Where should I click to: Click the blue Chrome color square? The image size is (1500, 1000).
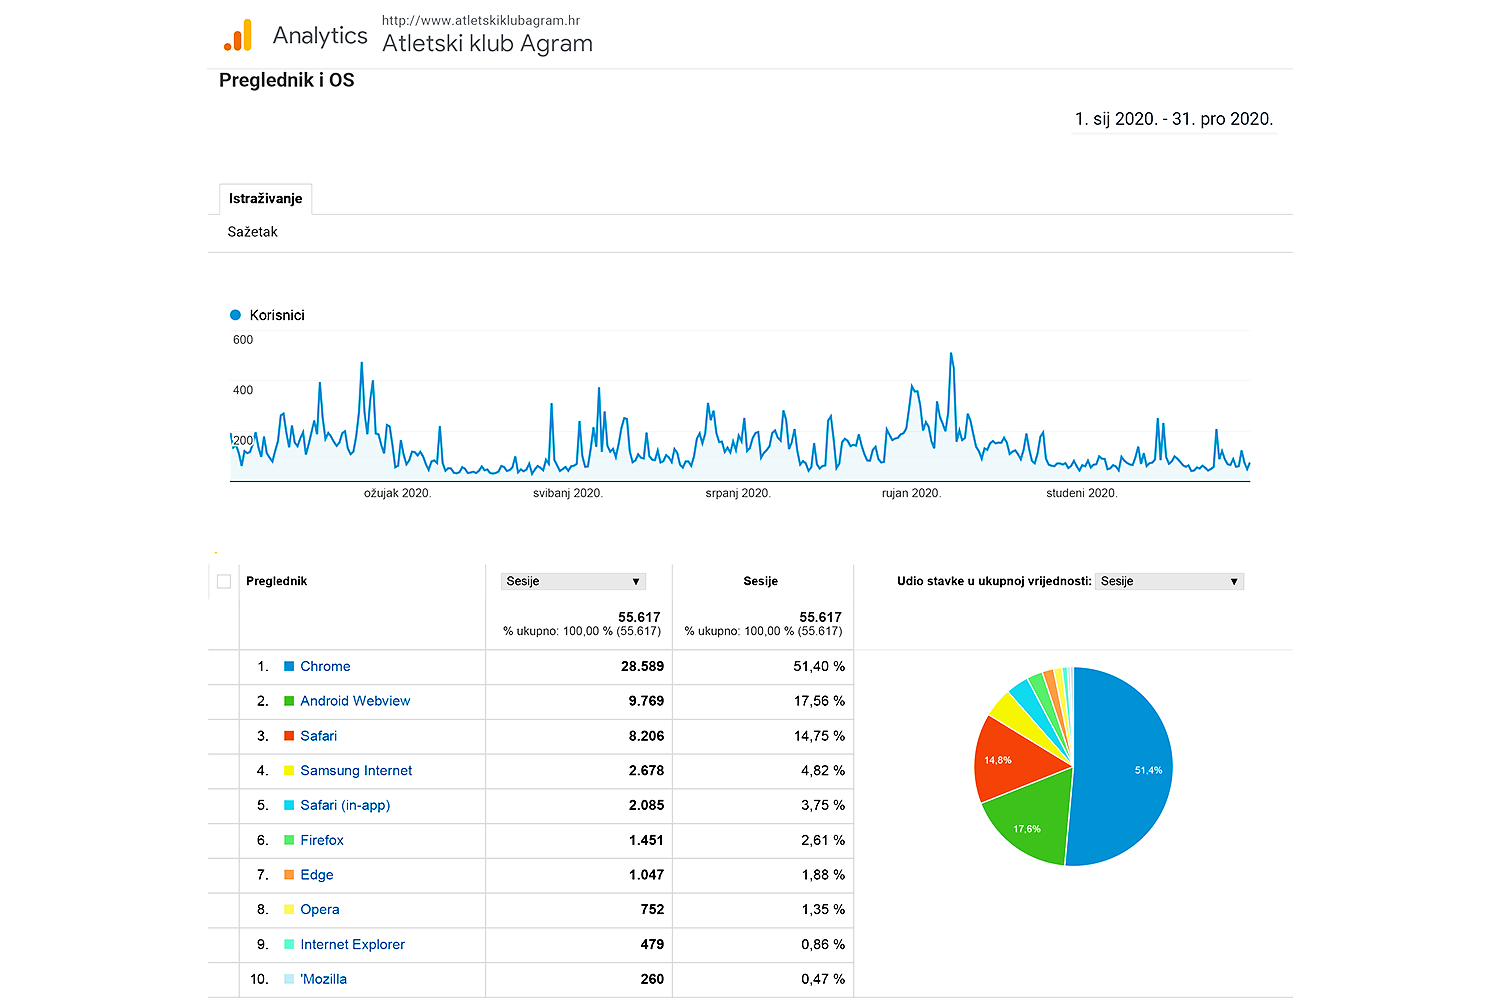click(289, 666)
